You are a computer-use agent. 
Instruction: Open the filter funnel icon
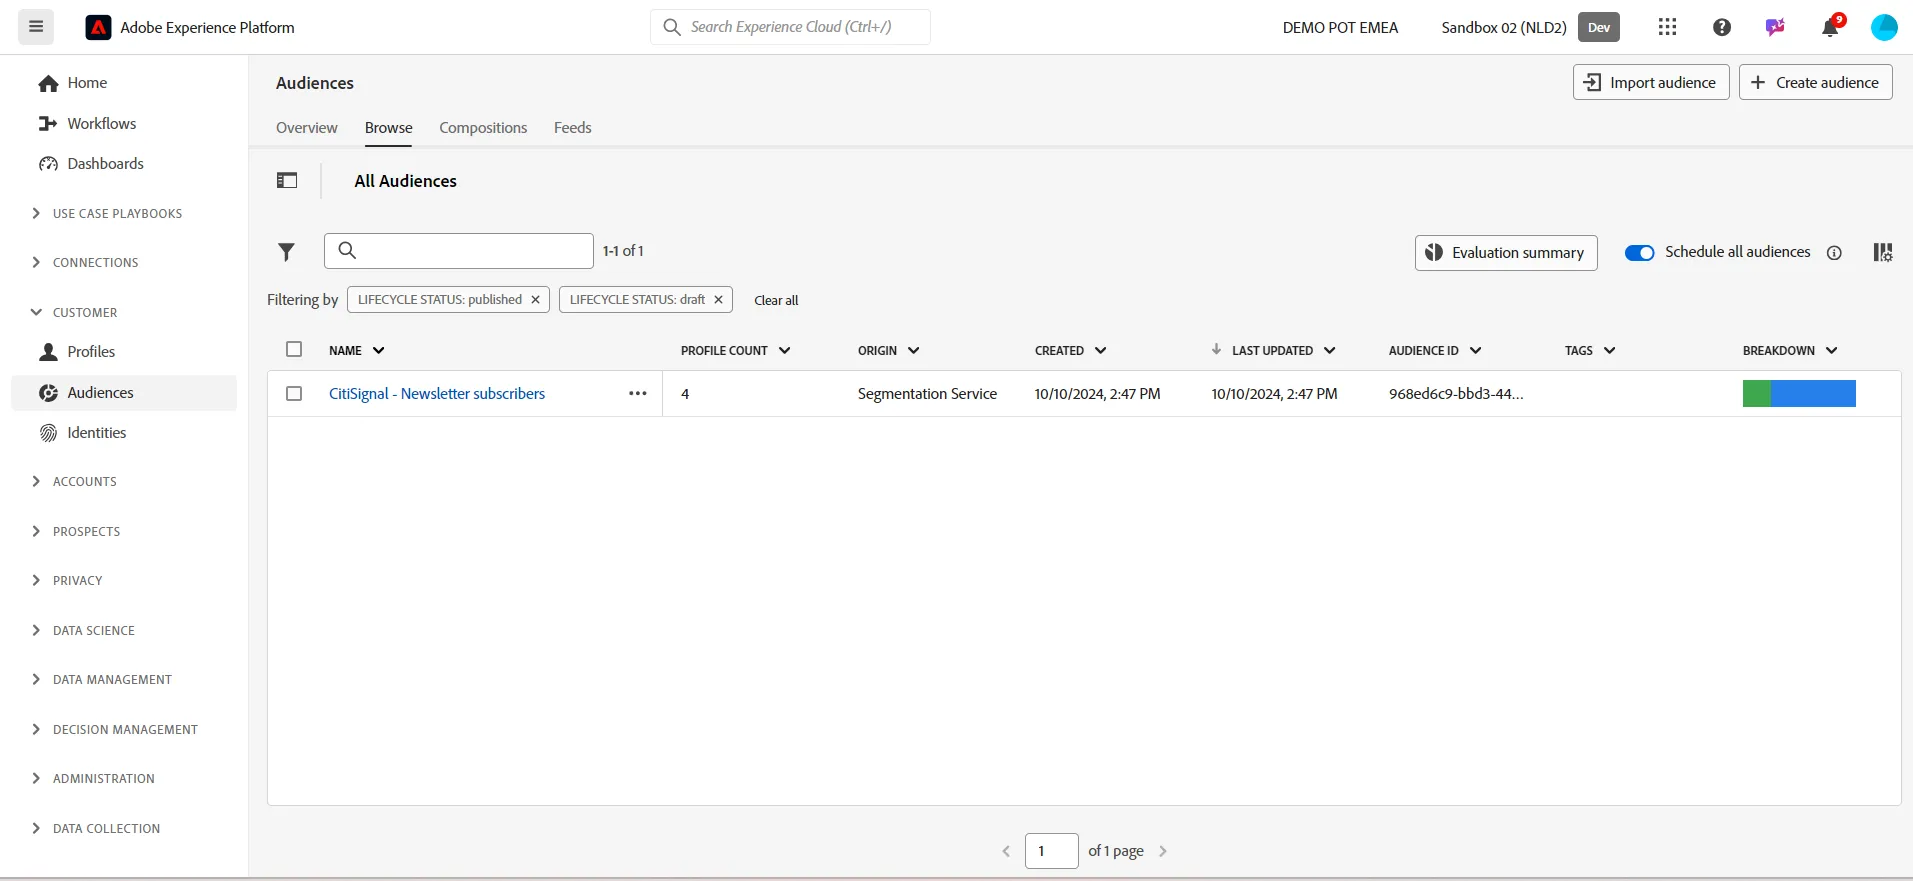287,252
